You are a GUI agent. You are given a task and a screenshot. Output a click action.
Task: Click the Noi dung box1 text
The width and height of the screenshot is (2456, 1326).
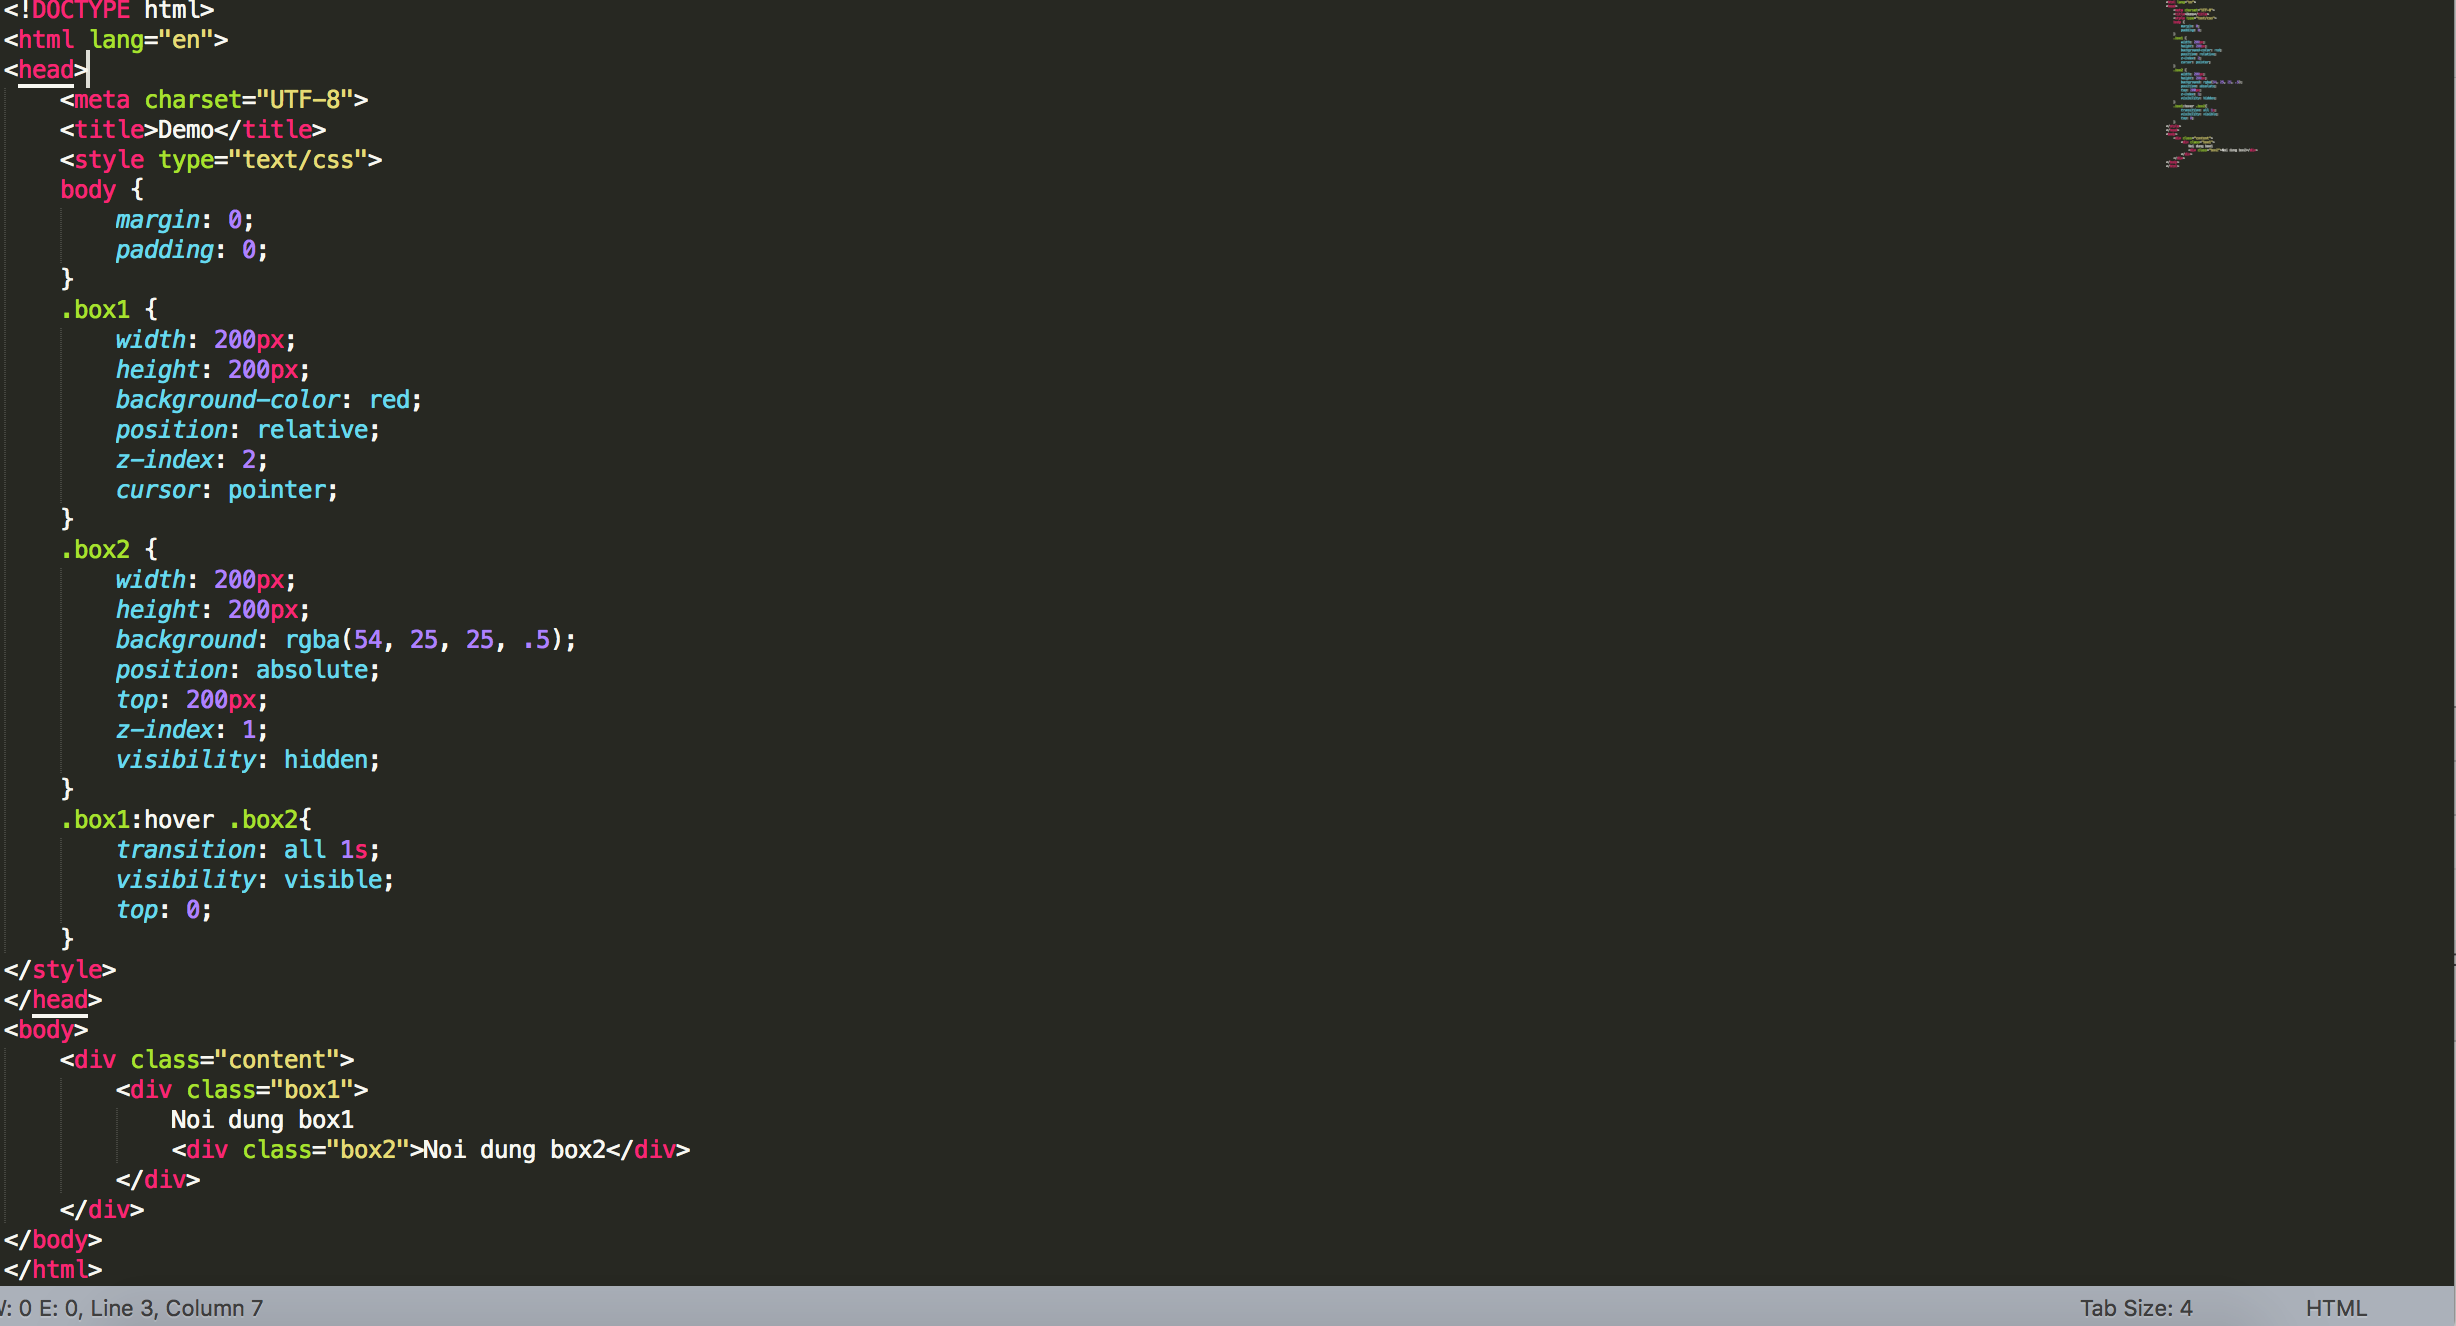click(x=262, y=1120)
